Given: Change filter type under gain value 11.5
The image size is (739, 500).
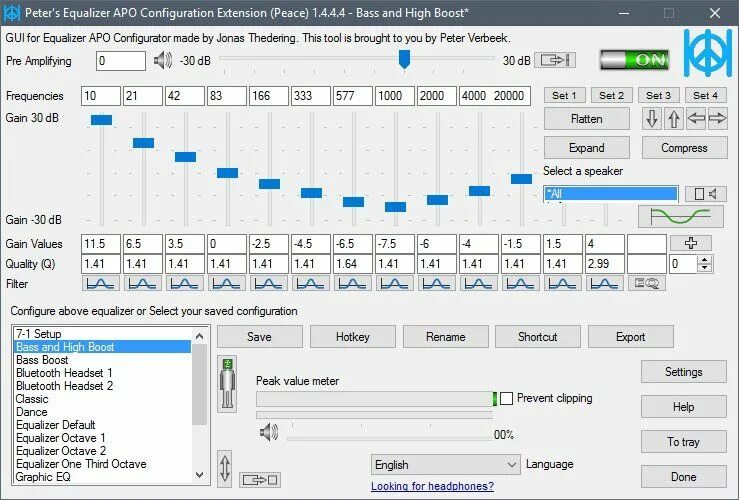Looking at the screenshot, I should tap(100, 284).
